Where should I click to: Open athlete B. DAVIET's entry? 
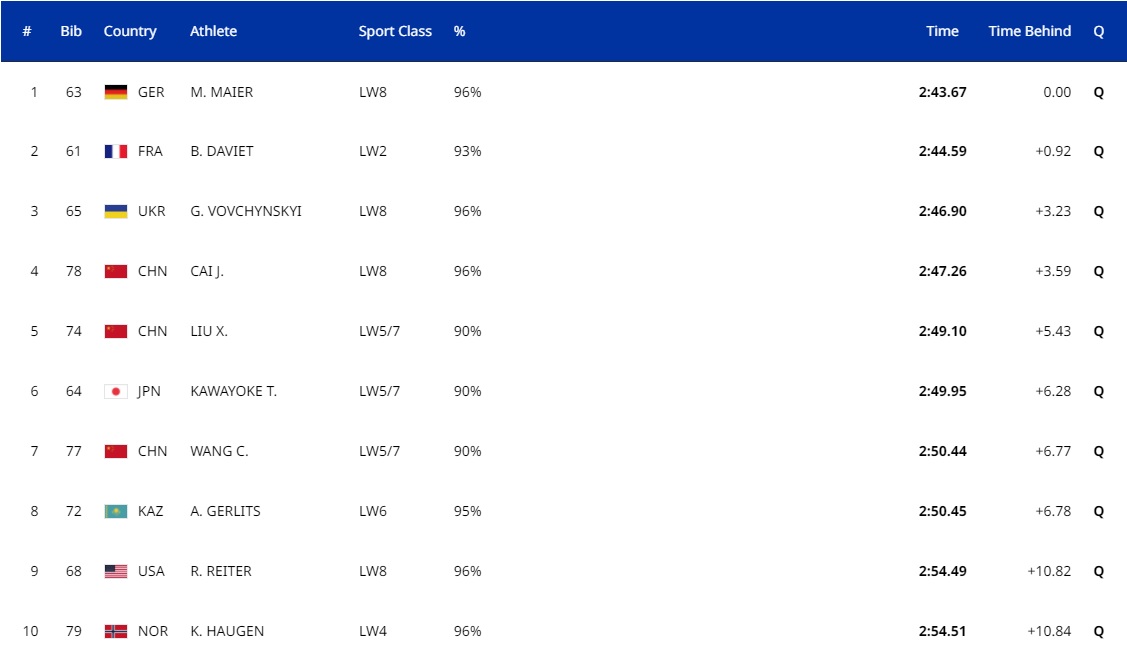point(221,152)
